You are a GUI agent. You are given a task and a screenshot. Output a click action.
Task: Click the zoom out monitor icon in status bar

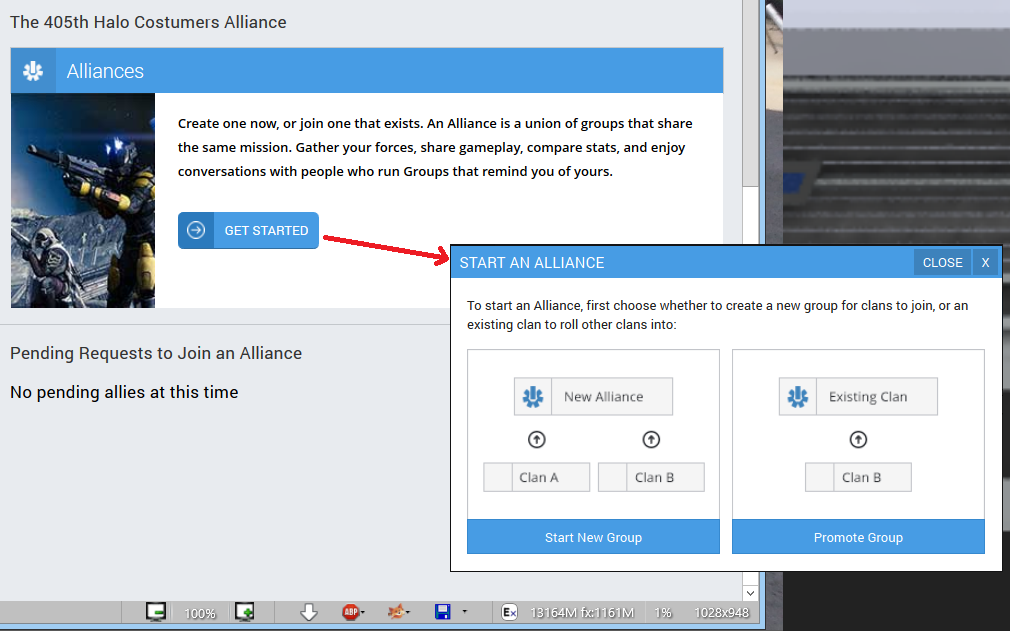click(156, 612)
